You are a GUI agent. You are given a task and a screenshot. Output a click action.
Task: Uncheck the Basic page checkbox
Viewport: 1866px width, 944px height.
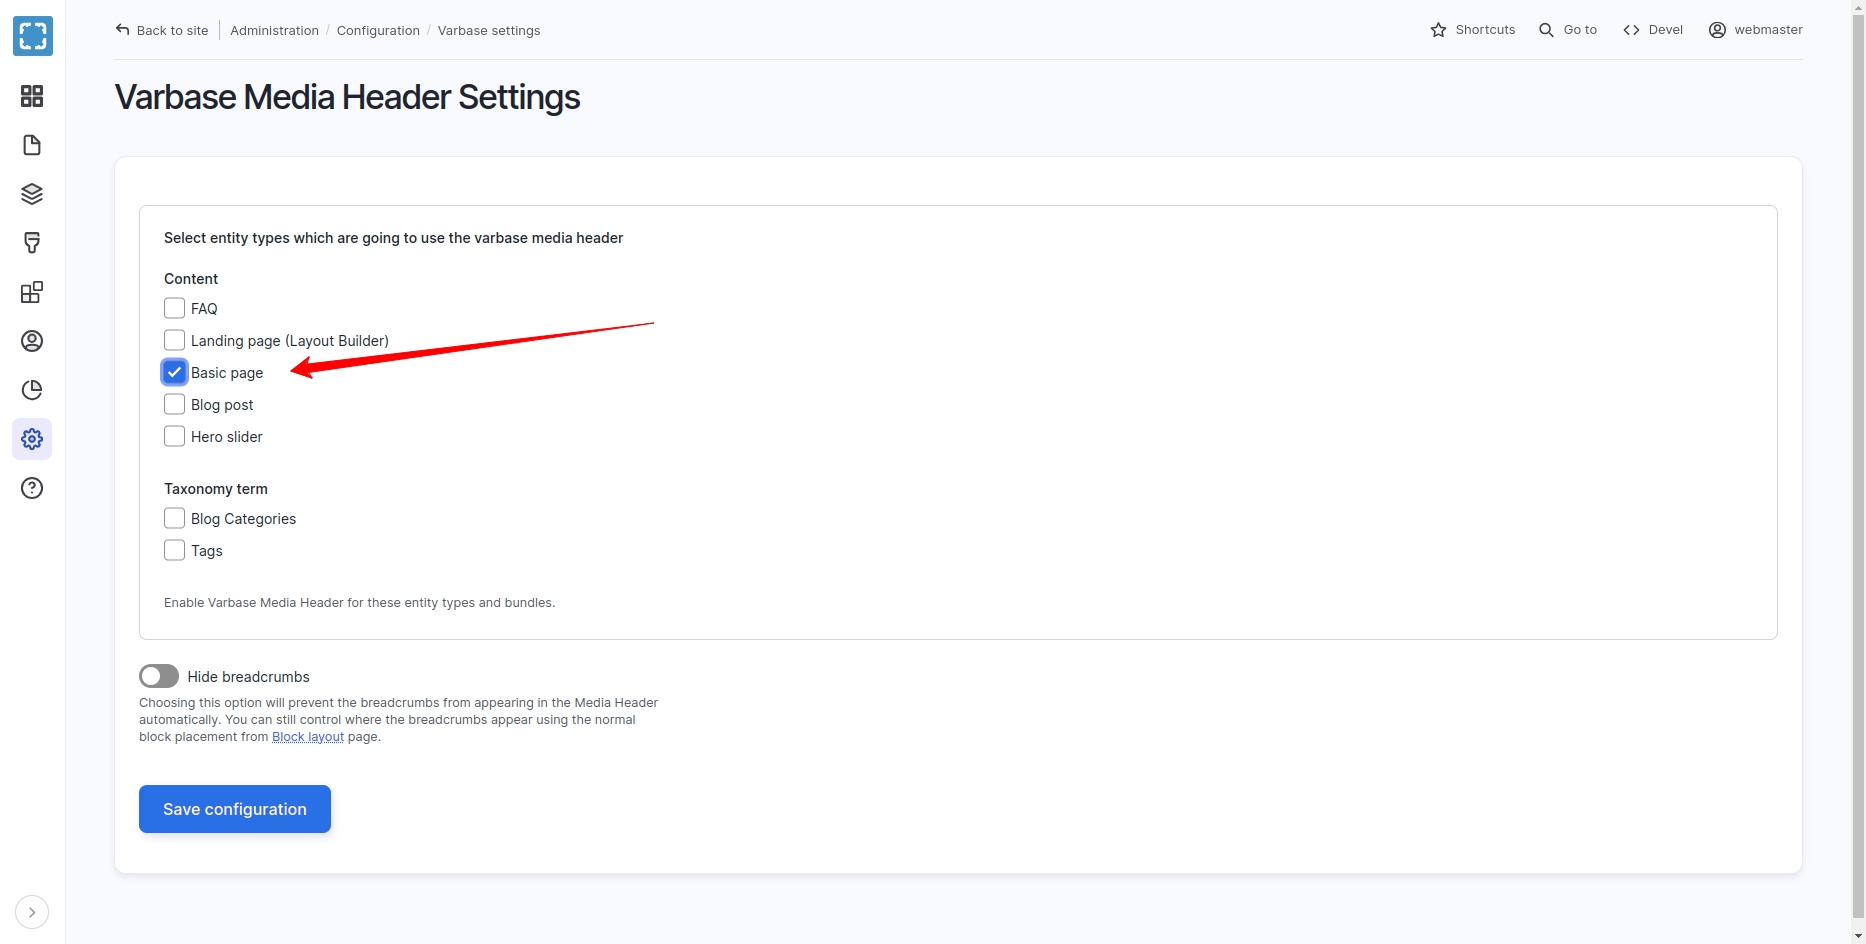pos(174,372)
